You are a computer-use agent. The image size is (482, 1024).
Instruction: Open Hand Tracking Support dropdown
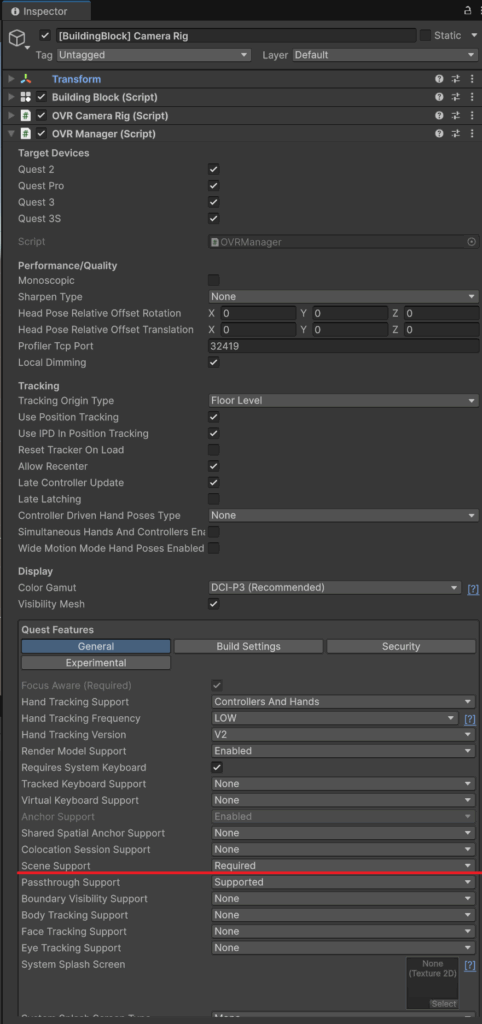click(344, 702)
